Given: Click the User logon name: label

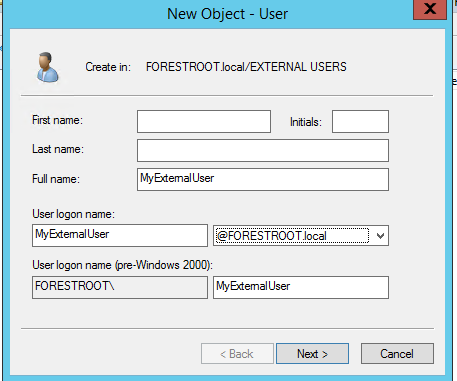Looking at the screenshot, I should 73,214.
